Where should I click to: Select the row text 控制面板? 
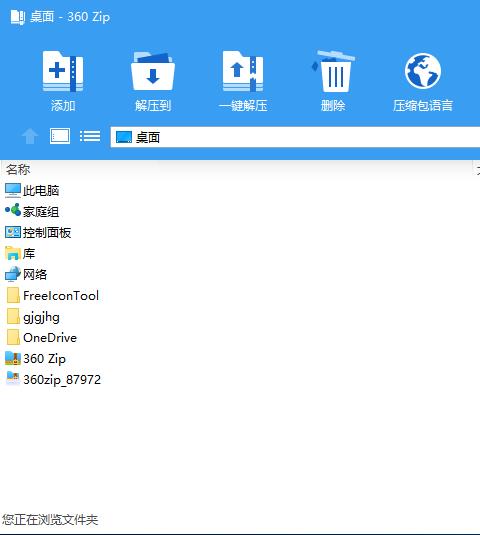(x=47, y=233)
